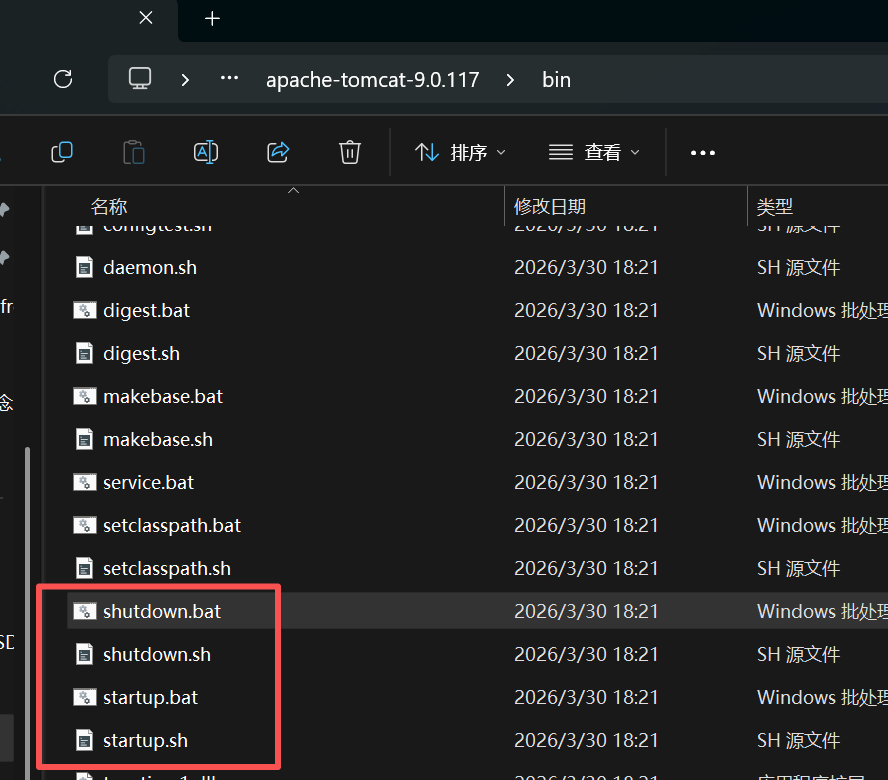Click the refresh button

(x=63, y=79)
